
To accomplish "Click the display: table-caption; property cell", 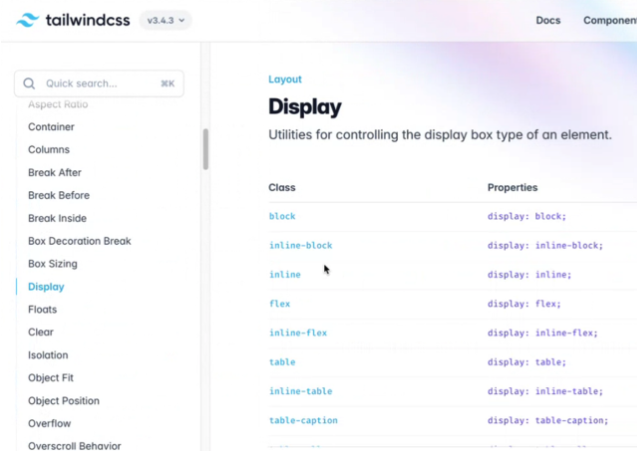I will click(548, 421).
